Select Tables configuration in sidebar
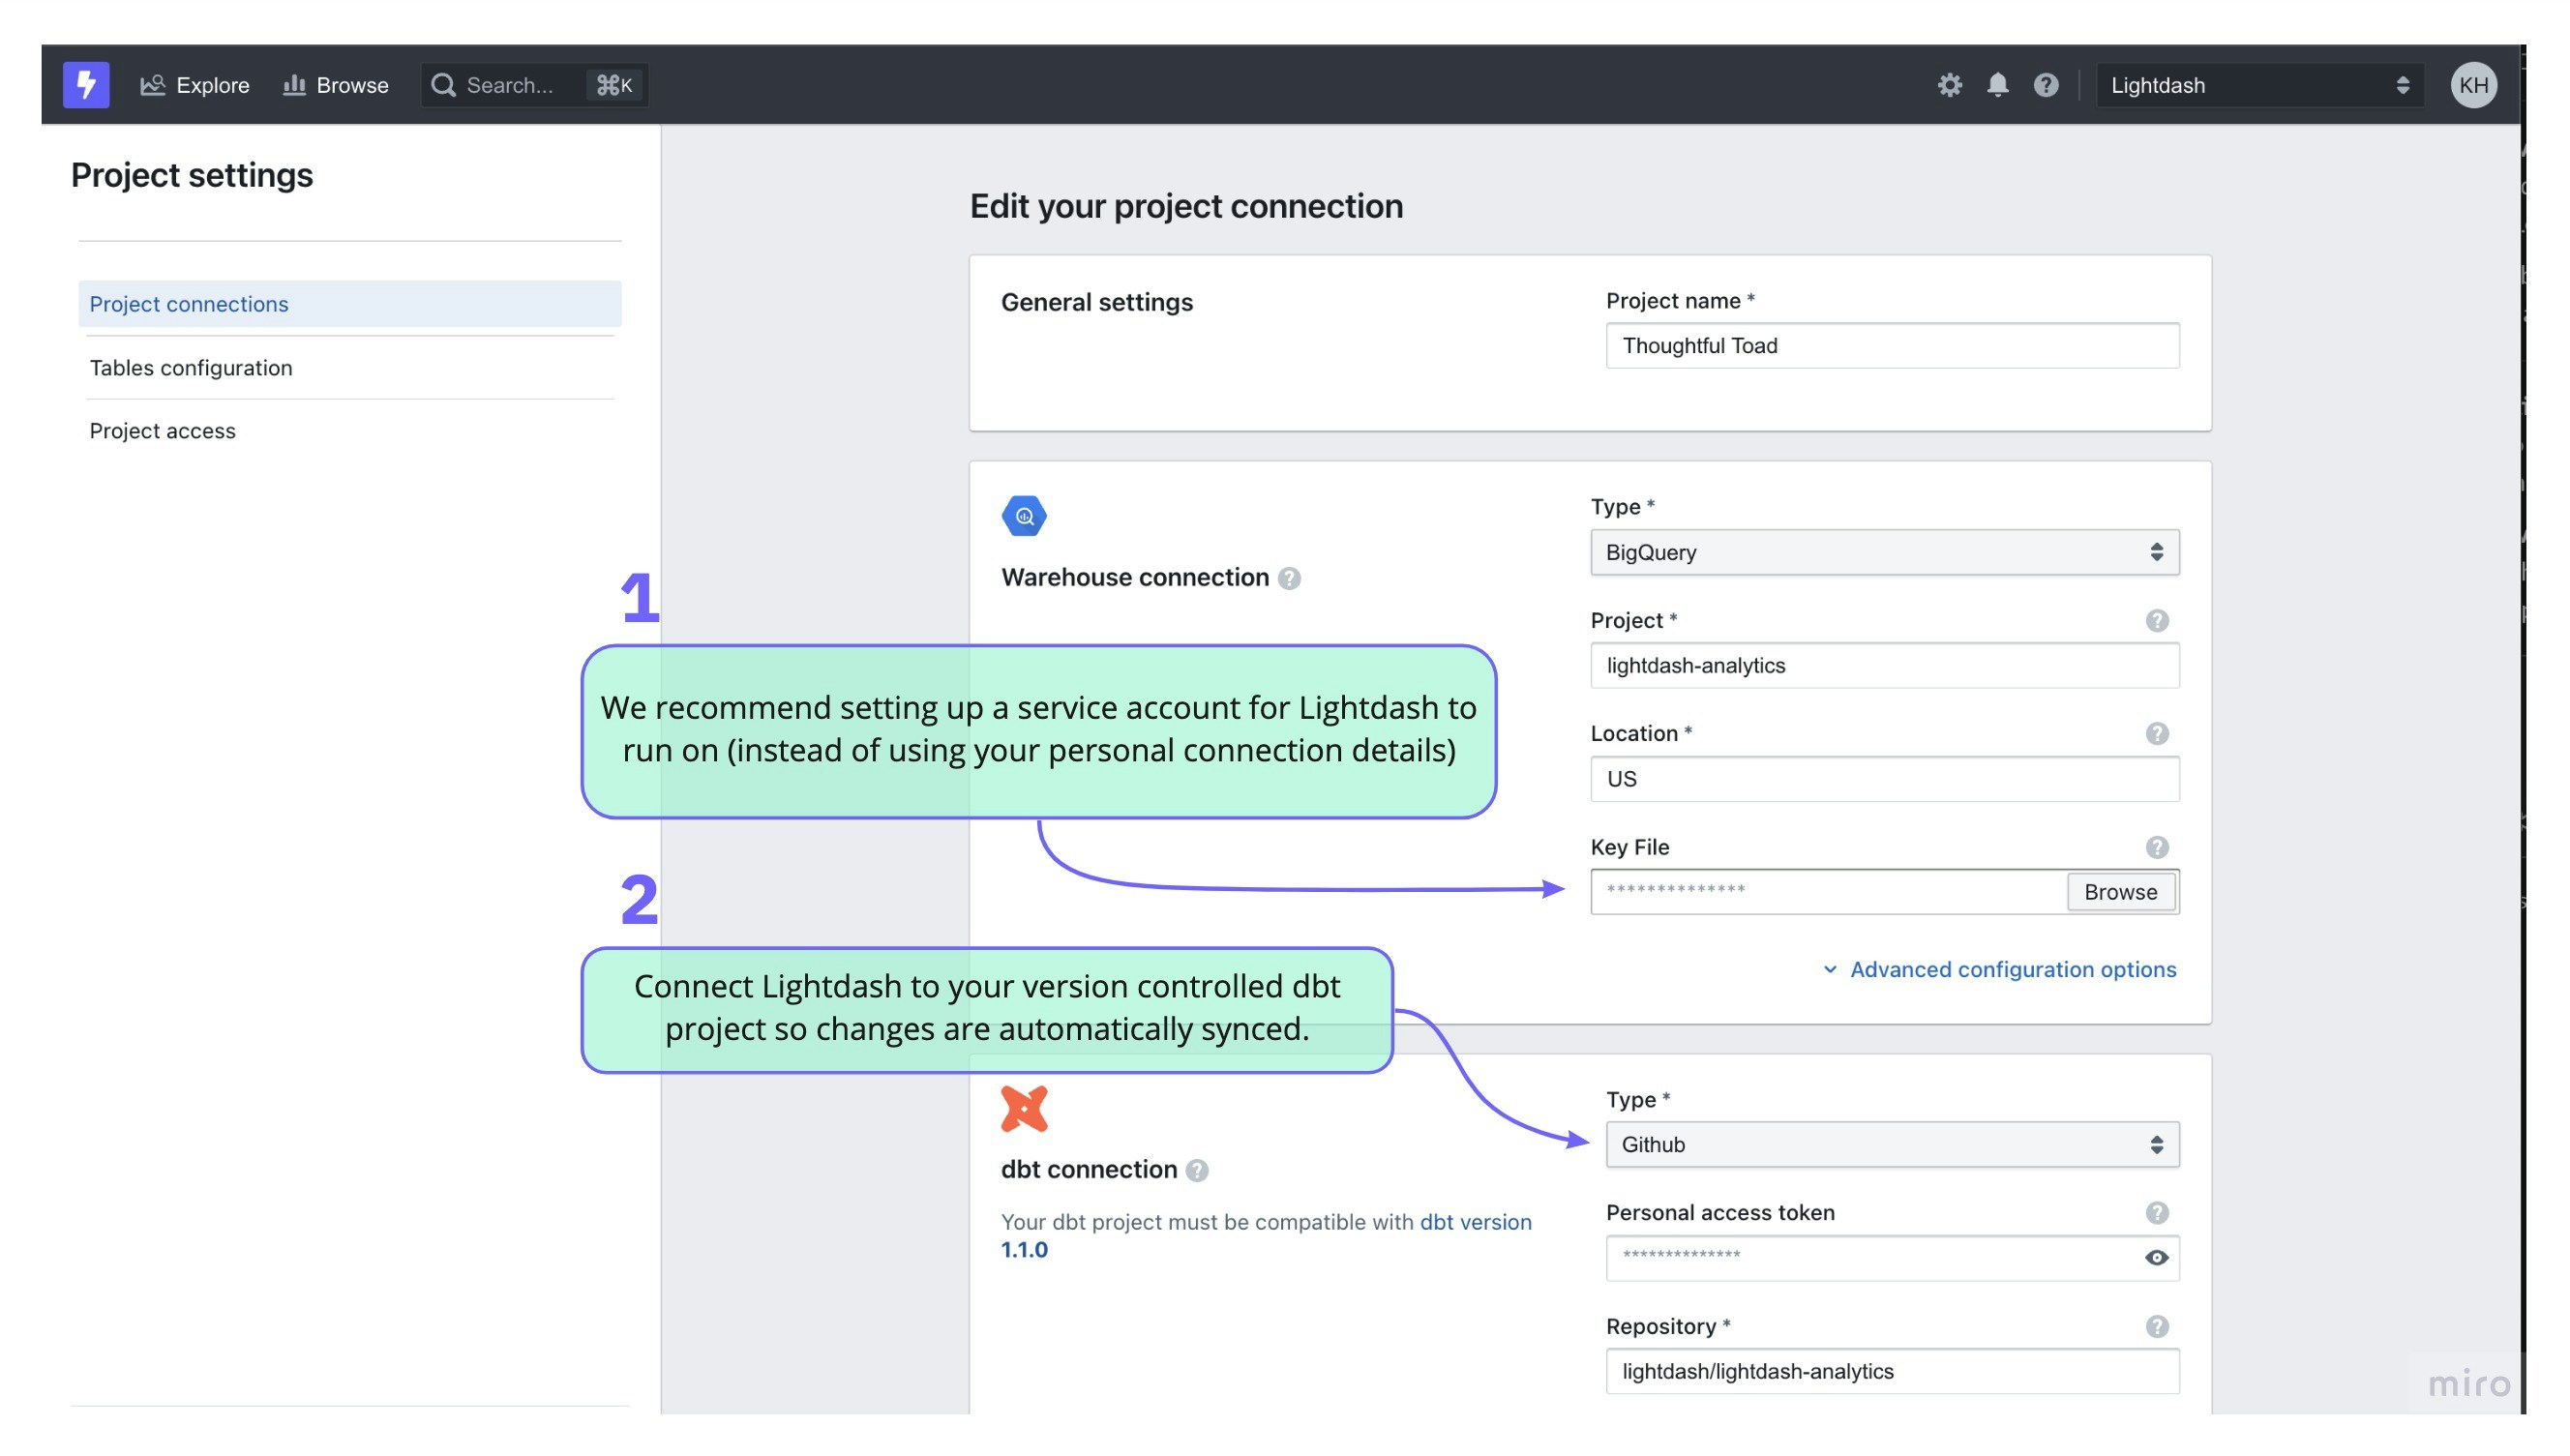The height and width of the screenshot is (1456, 2570). click(x=191, y=367)
